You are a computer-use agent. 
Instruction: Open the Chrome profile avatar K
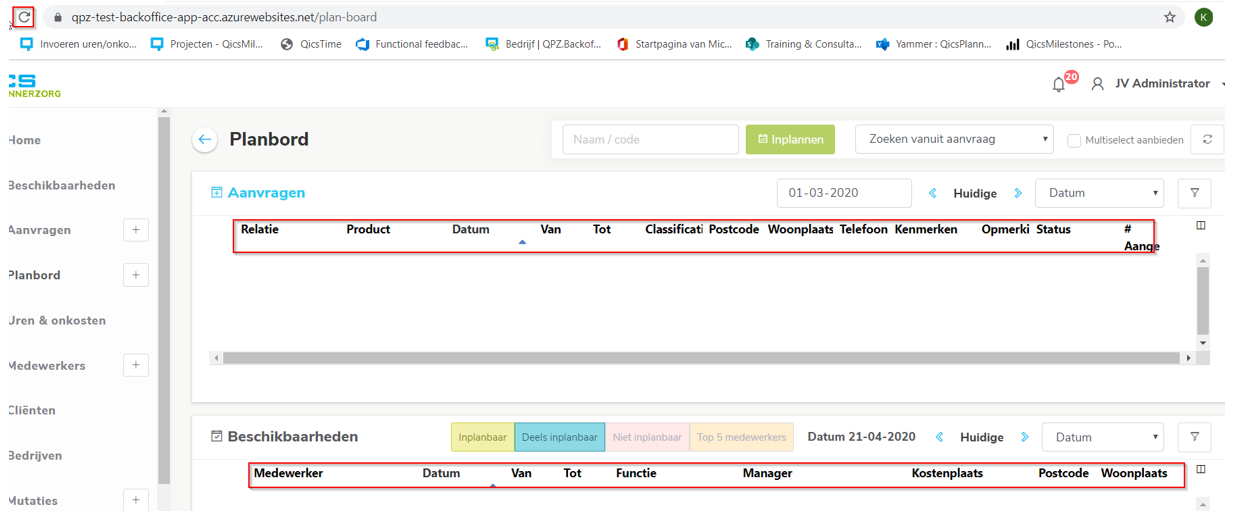(x=1204, y=17)
